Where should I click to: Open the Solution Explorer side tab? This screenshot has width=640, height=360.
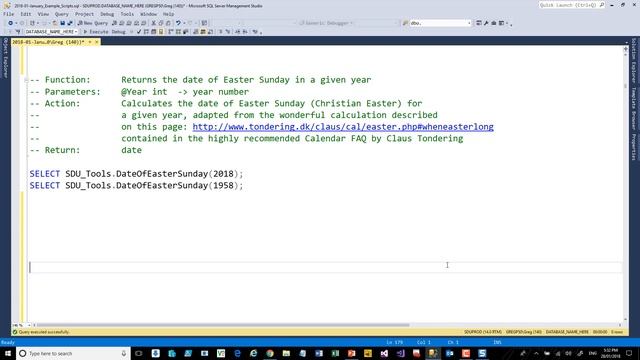(x=633, y=60)
